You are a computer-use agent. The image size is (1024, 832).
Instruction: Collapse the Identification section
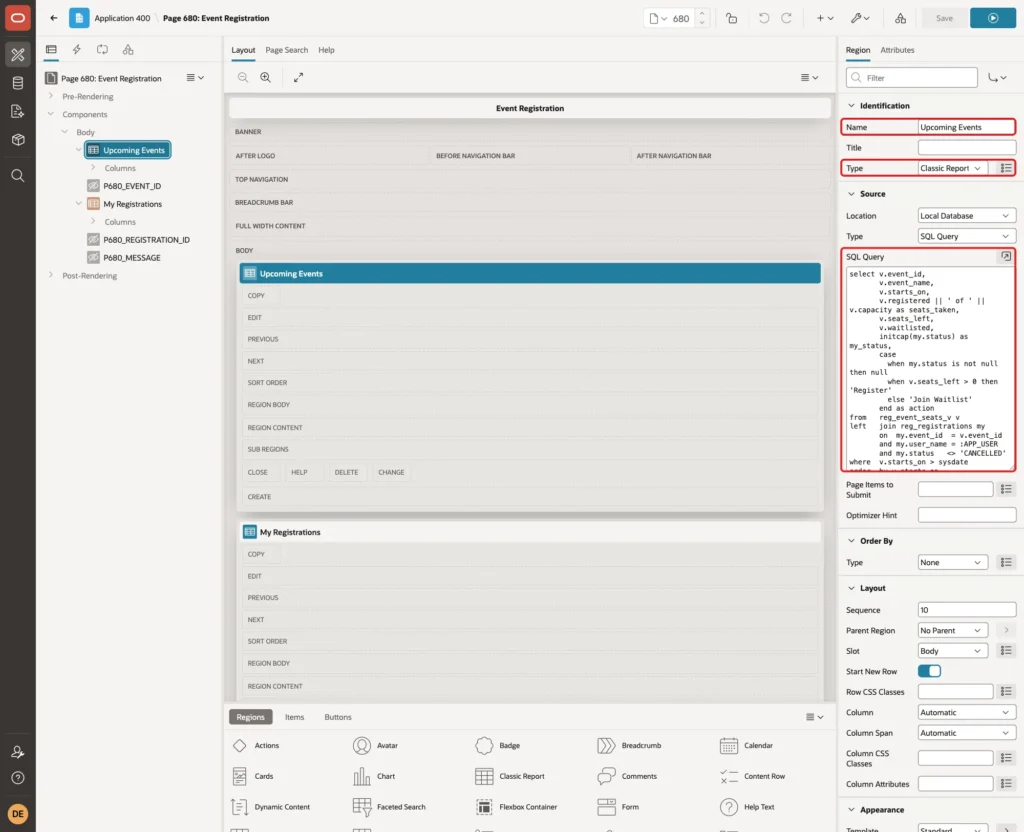(851, 106)
